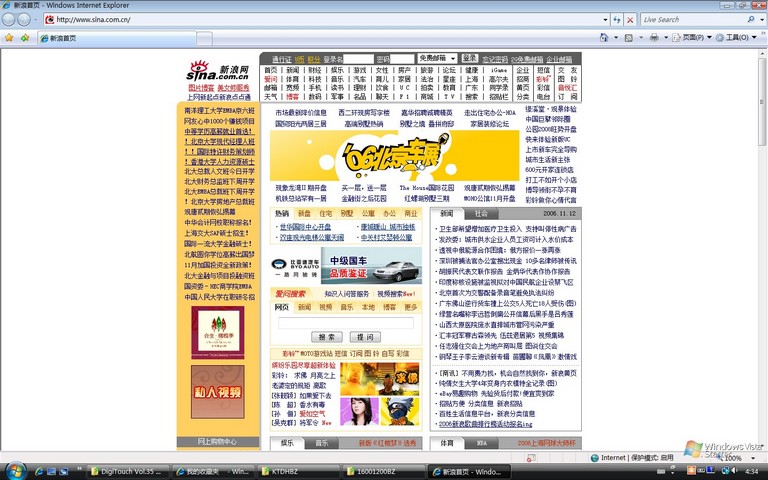The width and height of the screenshot is (768, 480).
Task: Switch to the 我的收藏夹 taskbar window
Action: 213,472
